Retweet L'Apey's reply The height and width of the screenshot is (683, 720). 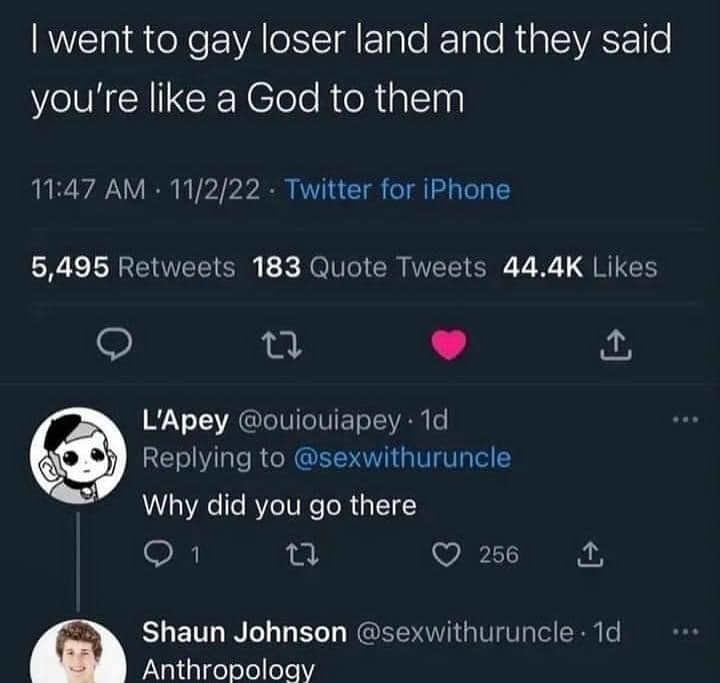(x=302, y=554)
